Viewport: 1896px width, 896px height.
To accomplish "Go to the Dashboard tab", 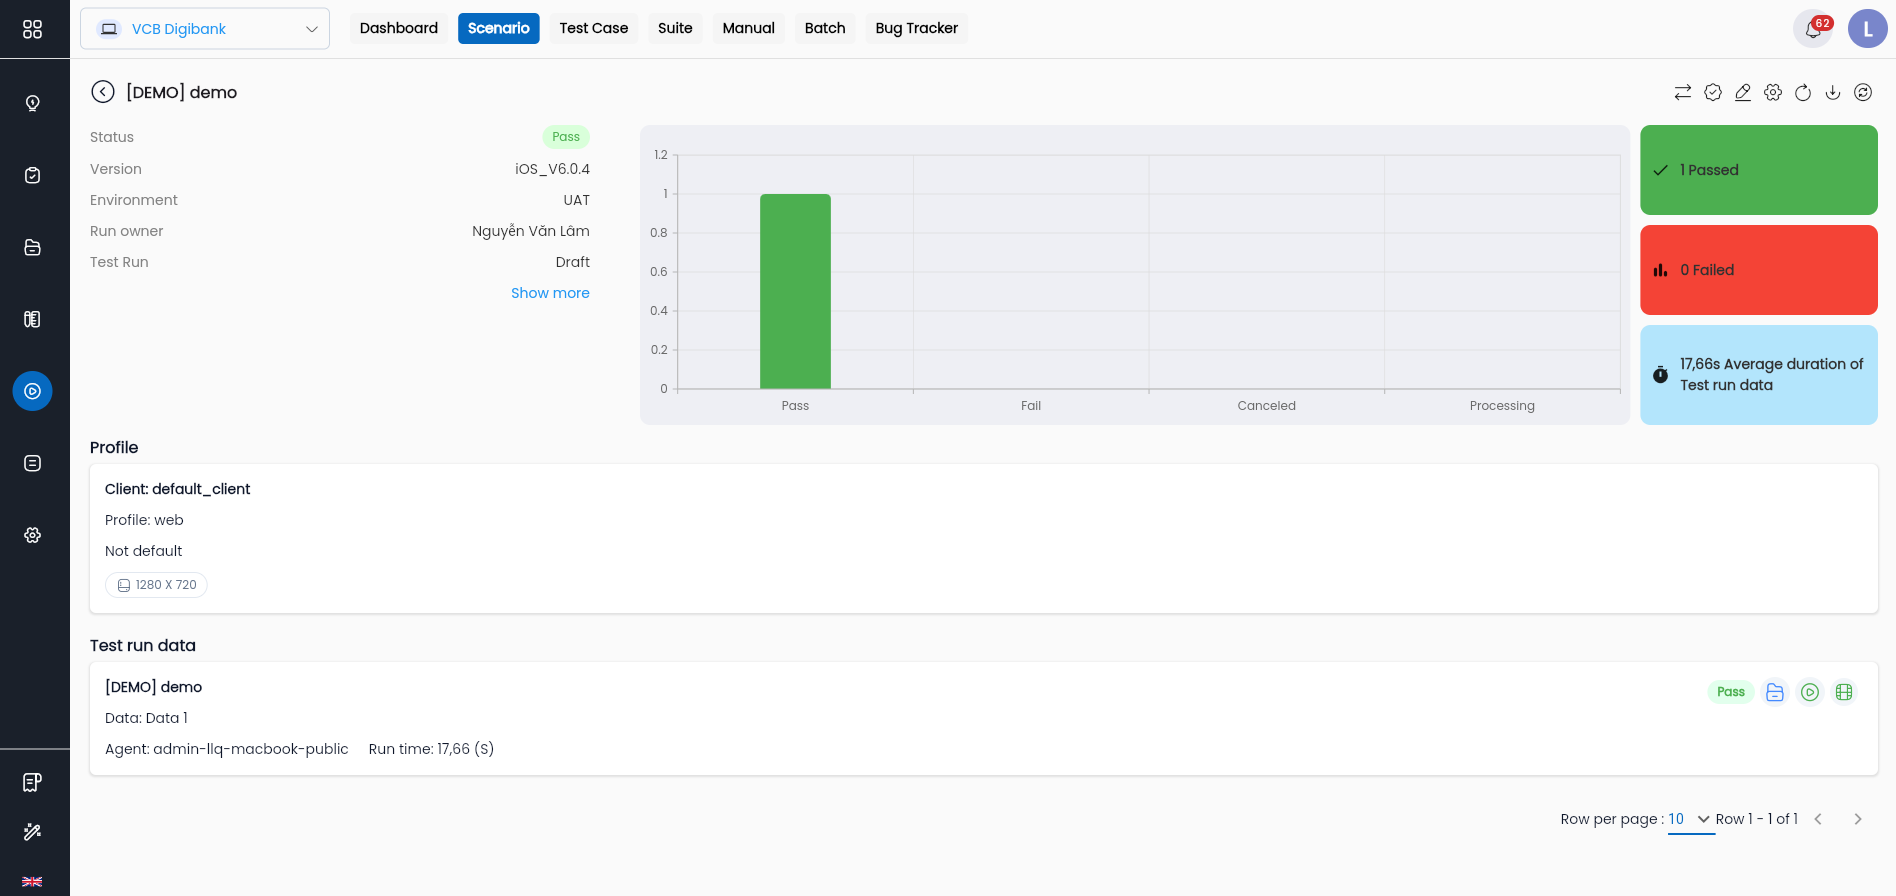I will tap(399, 28).
